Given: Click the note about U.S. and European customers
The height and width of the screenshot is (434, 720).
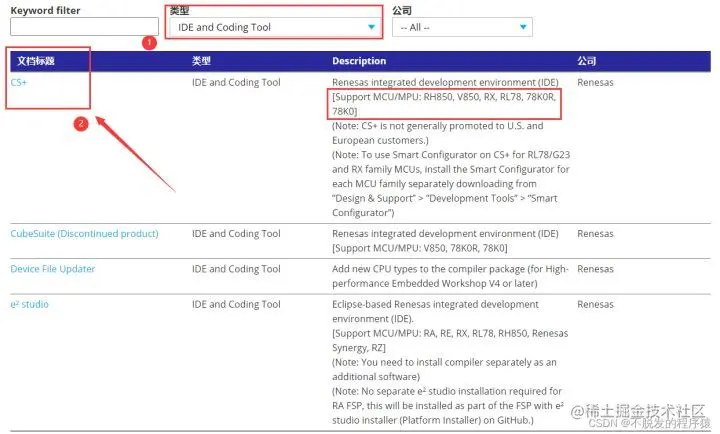Looking at the screenshot, I should click(x=438, y=133).
